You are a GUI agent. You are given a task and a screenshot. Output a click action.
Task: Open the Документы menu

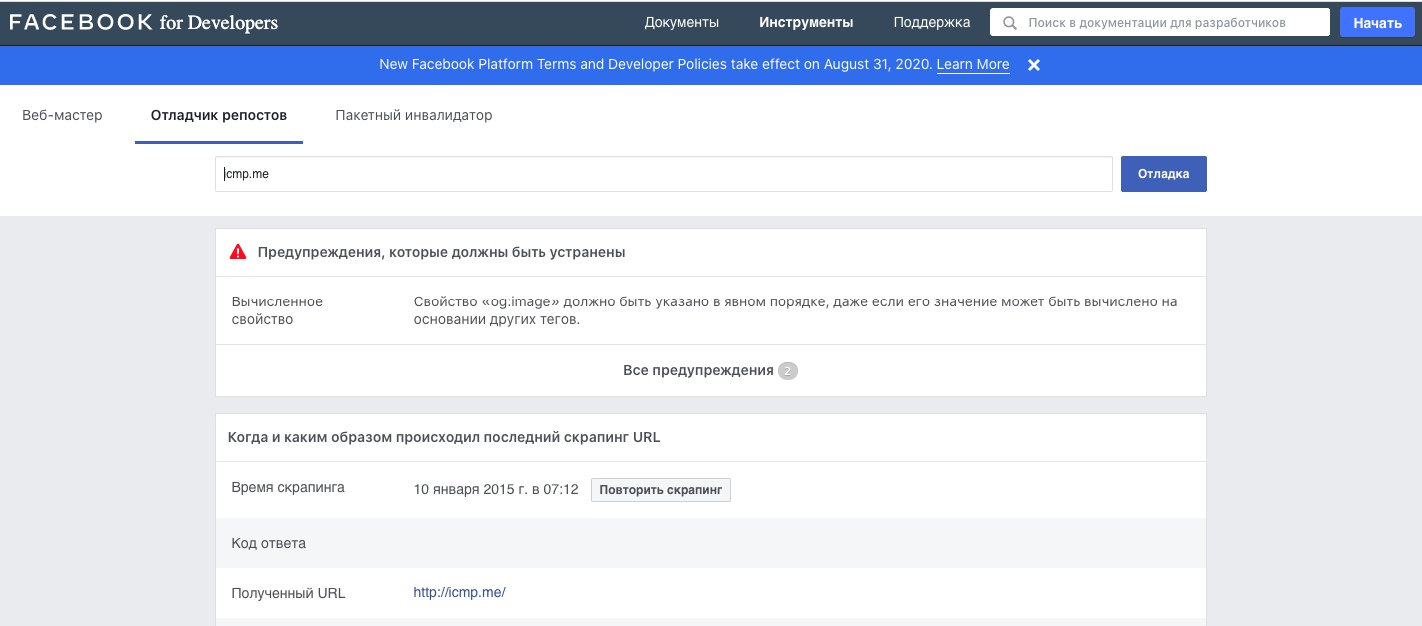(x=682, y=22)
